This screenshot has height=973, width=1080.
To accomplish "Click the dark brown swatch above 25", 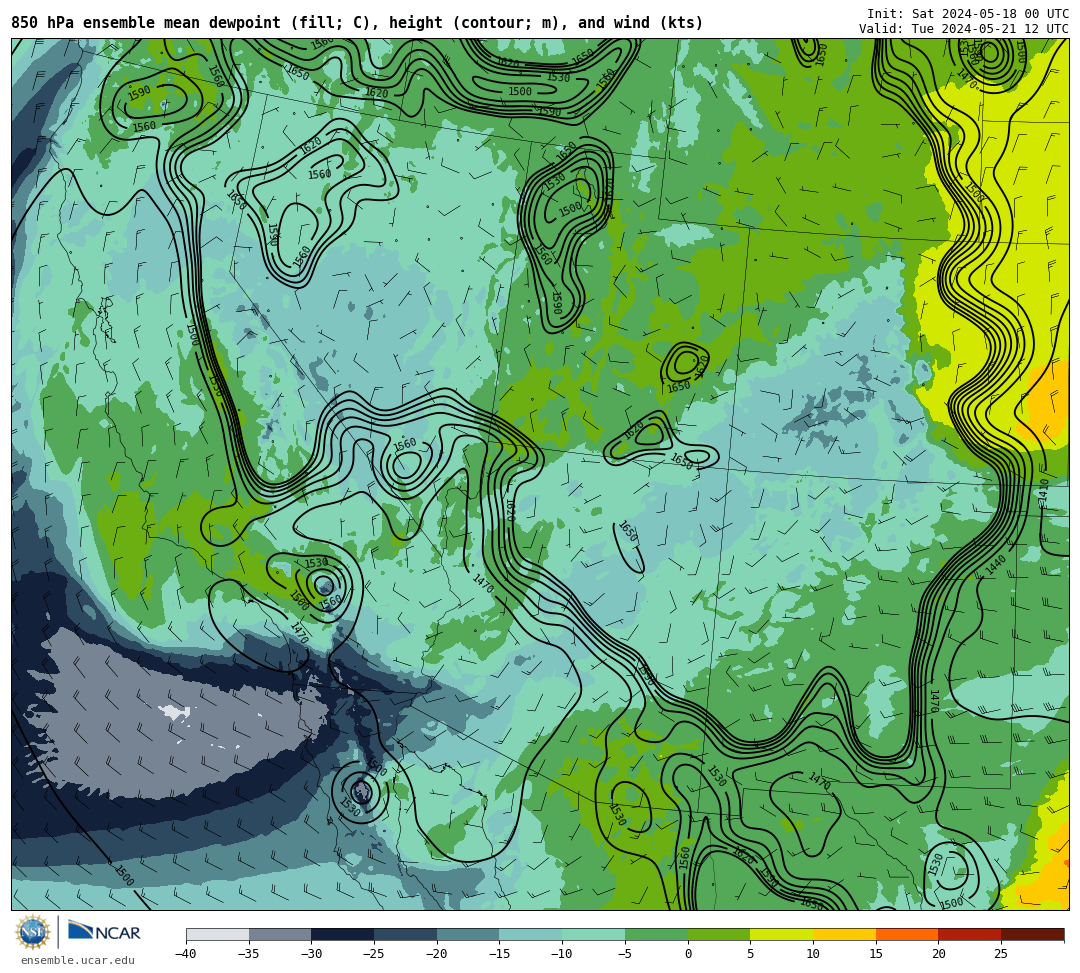I will (x=1032, y=934).
